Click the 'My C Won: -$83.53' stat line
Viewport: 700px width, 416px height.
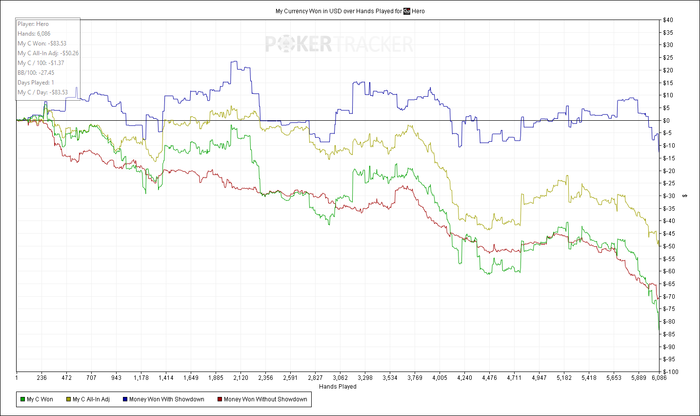(x=42, y=44)
